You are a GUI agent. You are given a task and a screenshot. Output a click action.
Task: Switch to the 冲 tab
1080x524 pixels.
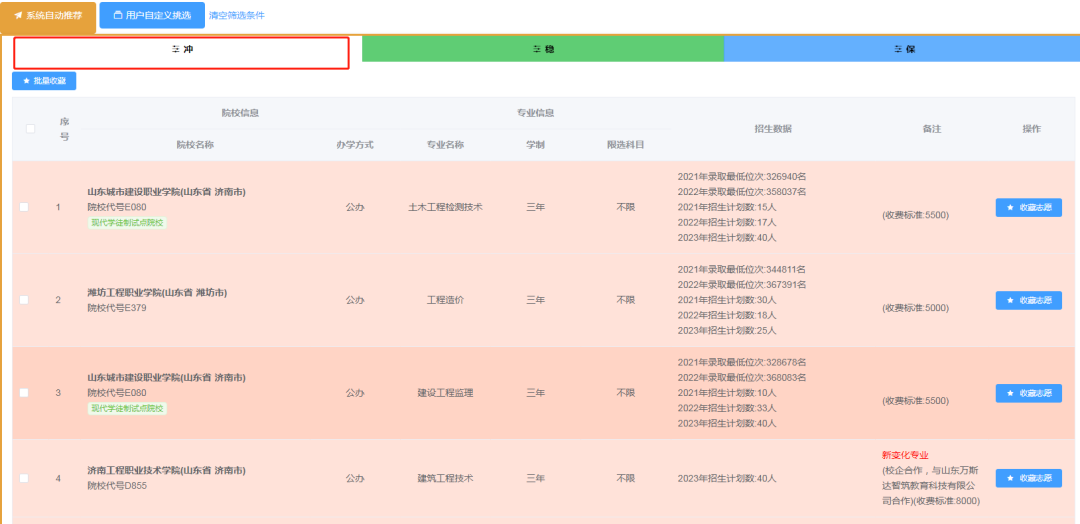[181, 49]
